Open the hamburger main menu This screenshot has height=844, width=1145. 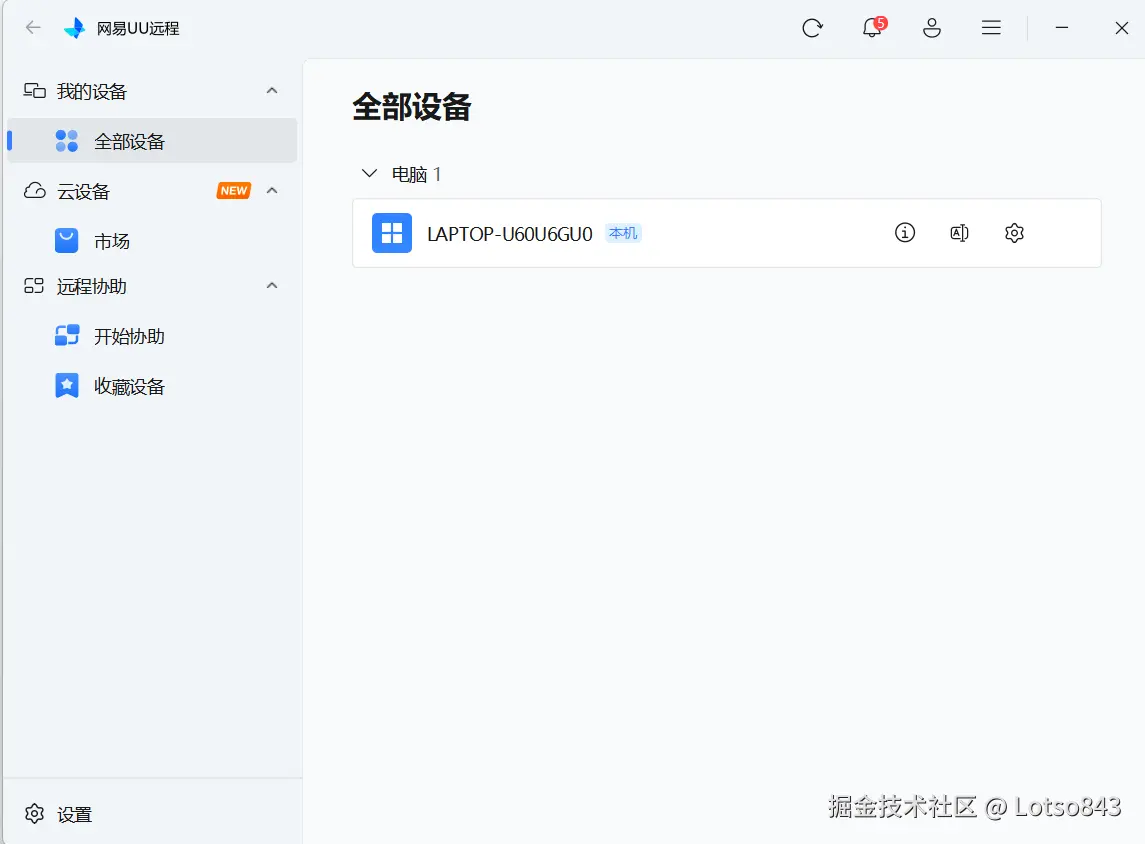(991, 28)
